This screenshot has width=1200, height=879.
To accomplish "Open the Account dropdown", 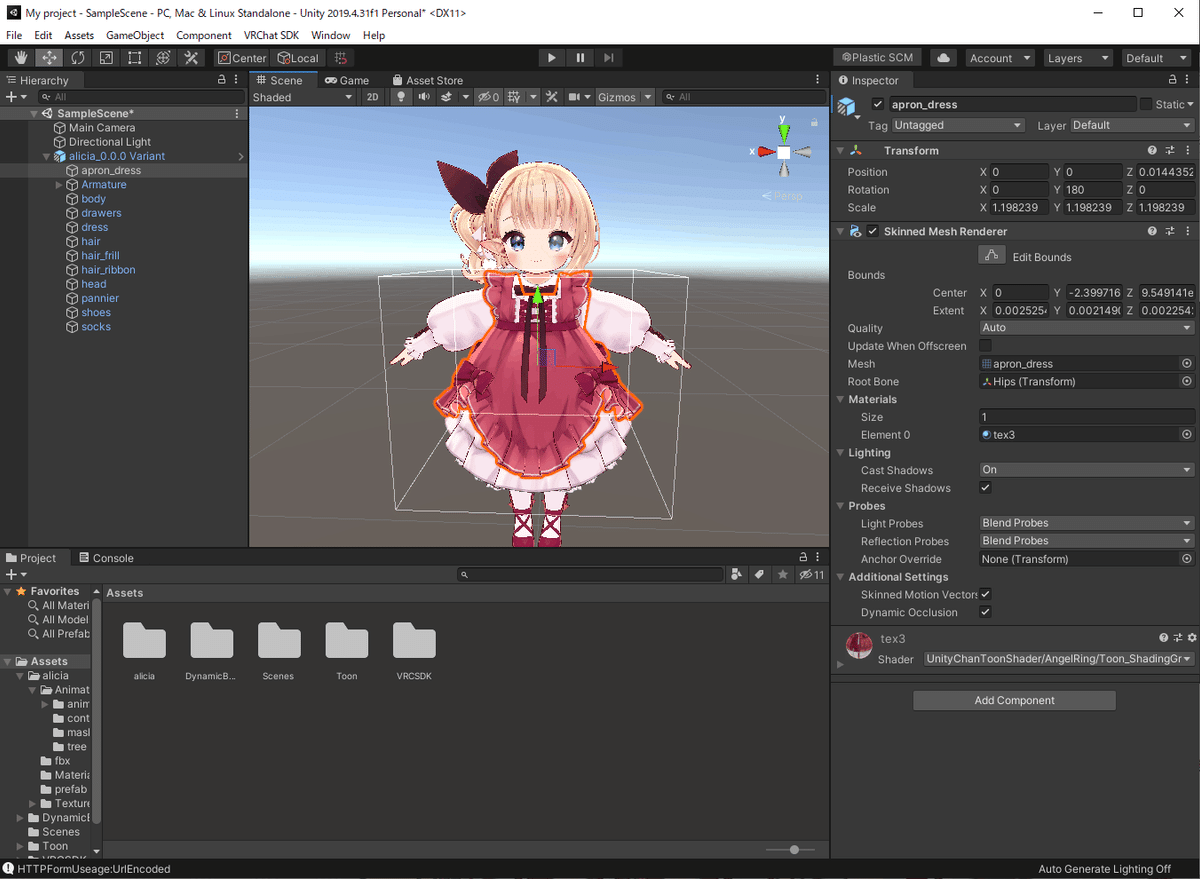I will 1000,58.
